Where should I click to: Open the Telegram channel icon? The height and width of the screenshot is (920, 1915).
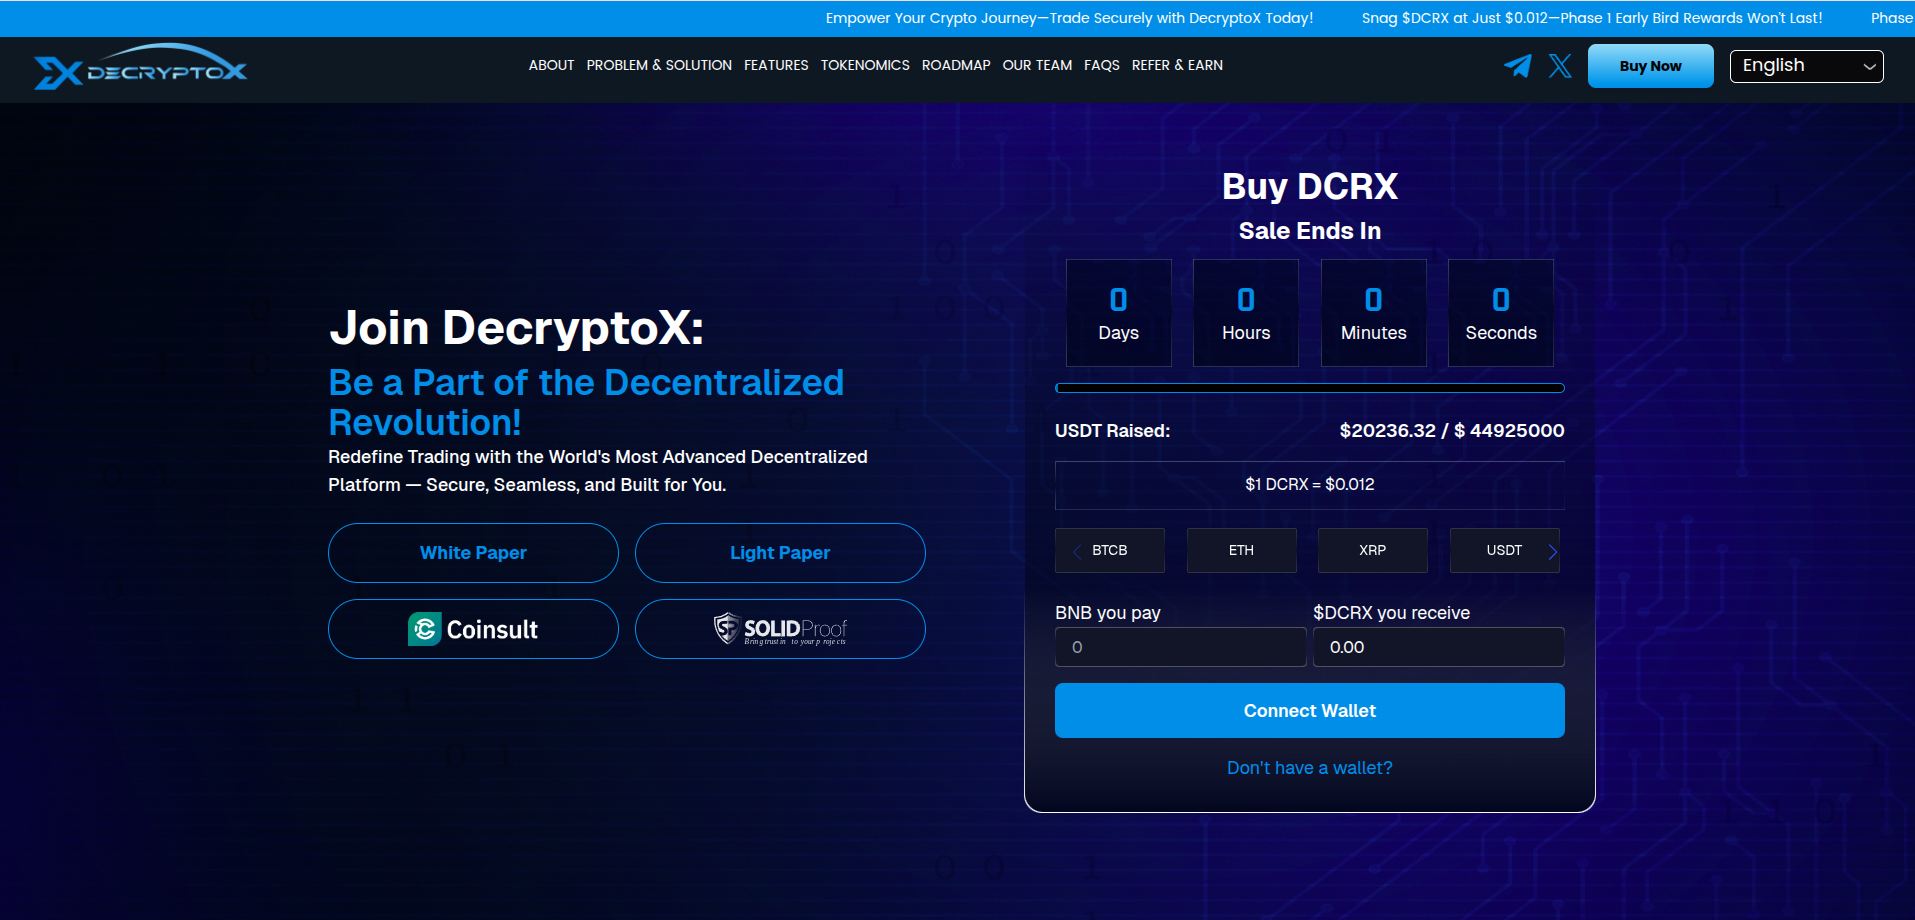tap(1518, 66)
